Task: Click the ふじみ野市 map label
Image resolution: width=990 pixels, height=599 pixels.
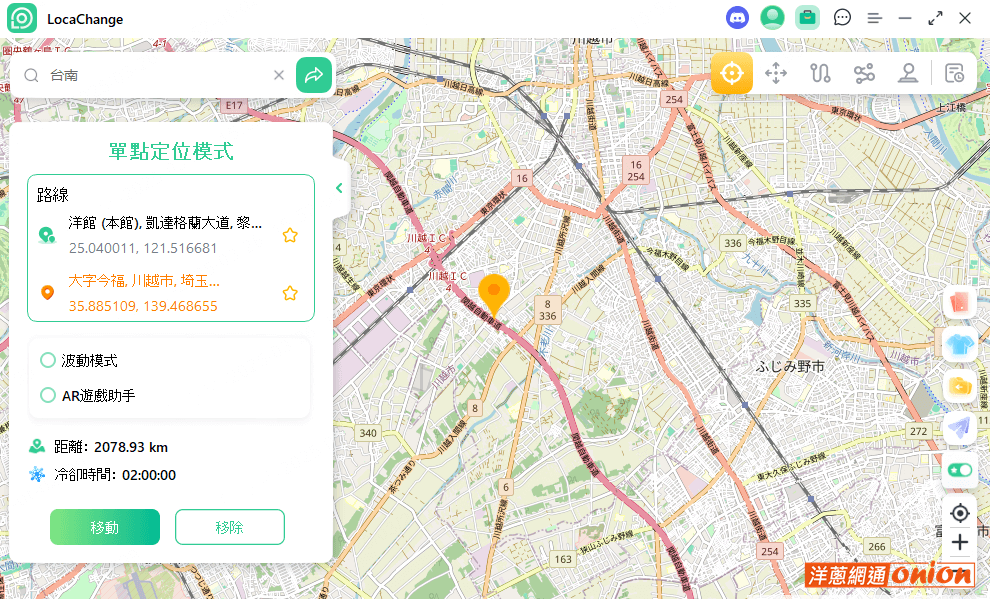Action: pyautogui.click(x=790, y=367)
